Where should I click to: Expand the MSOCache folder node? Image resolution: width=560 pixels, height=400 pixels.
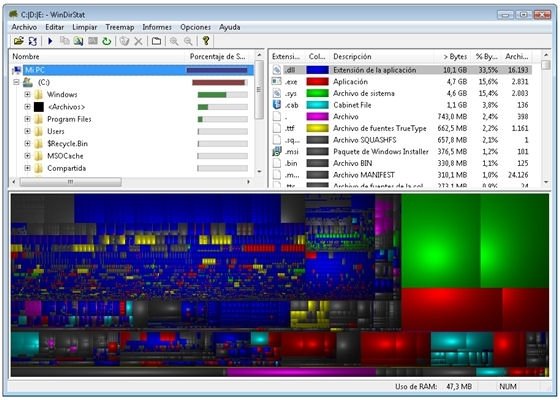click(28, 156)
